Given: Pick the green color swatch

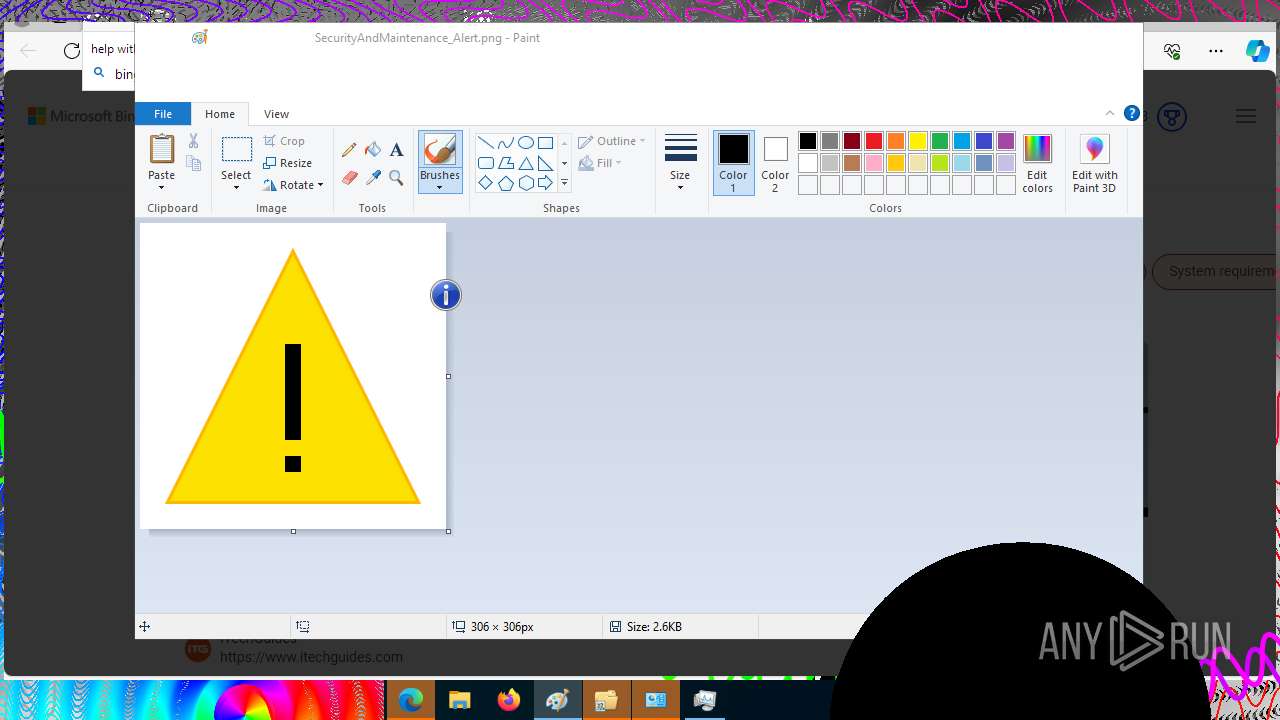Looking at the screenshot, I should 940,141.
